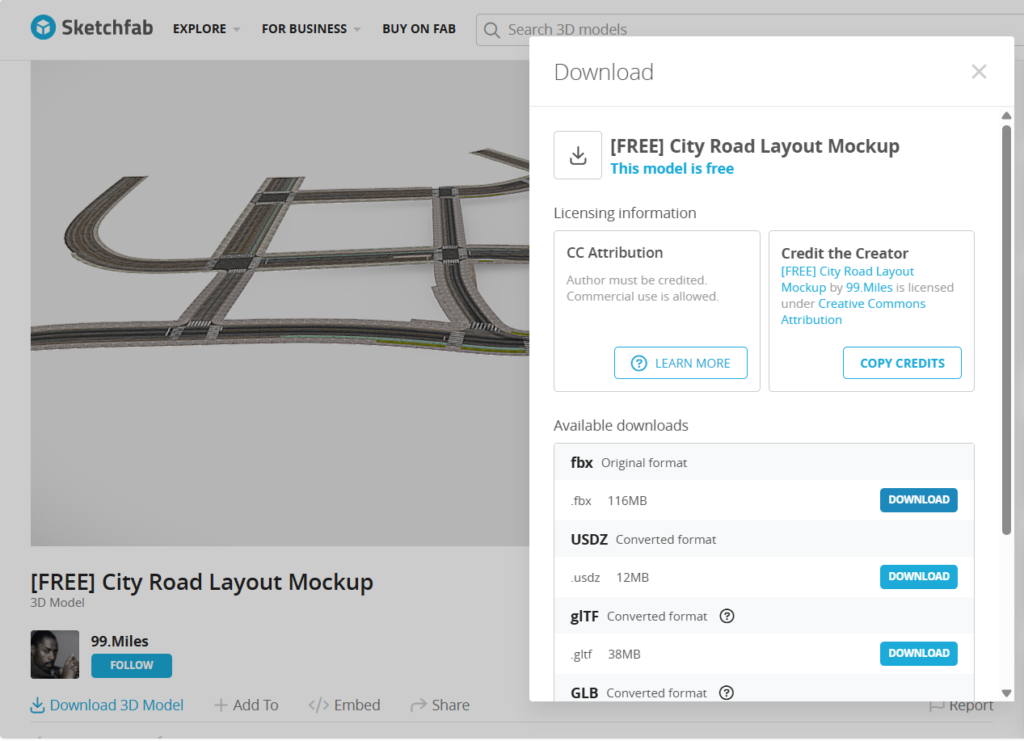Click the plus icon for Add To
Viewport: 1024px width, 741px height.
click(x=221, y=705)
